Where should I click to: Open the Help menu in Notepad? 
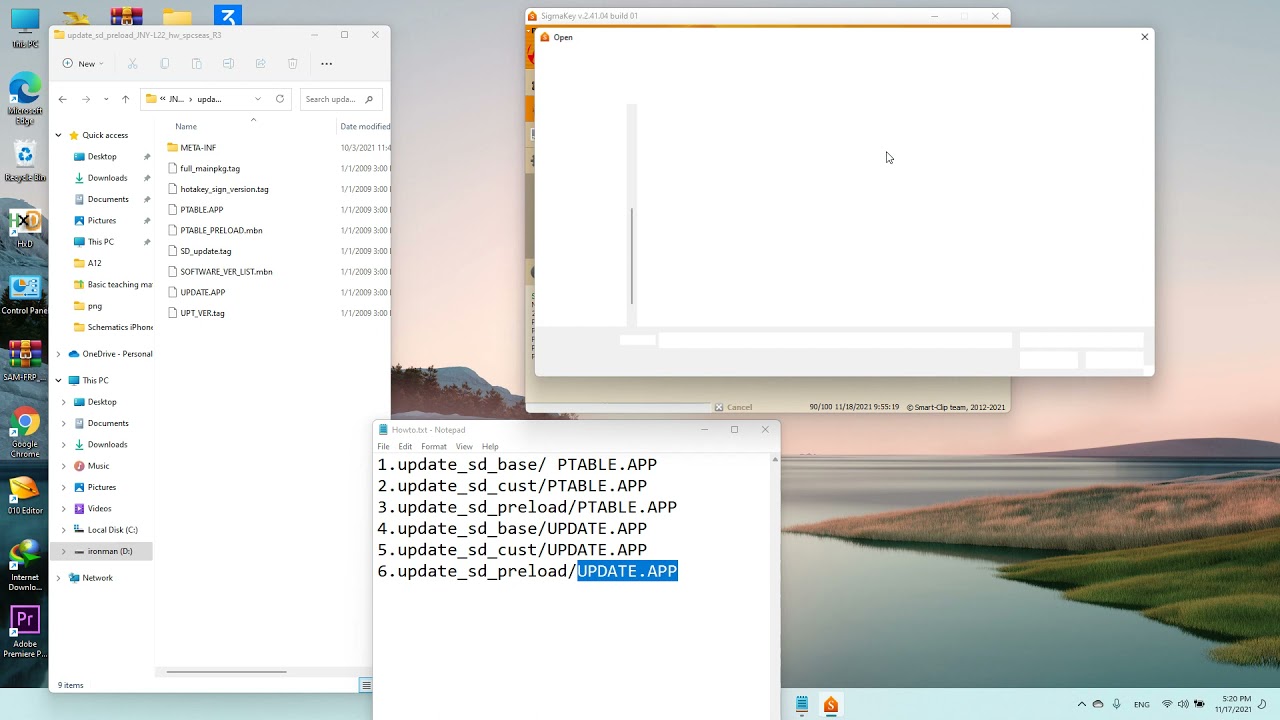490,446
